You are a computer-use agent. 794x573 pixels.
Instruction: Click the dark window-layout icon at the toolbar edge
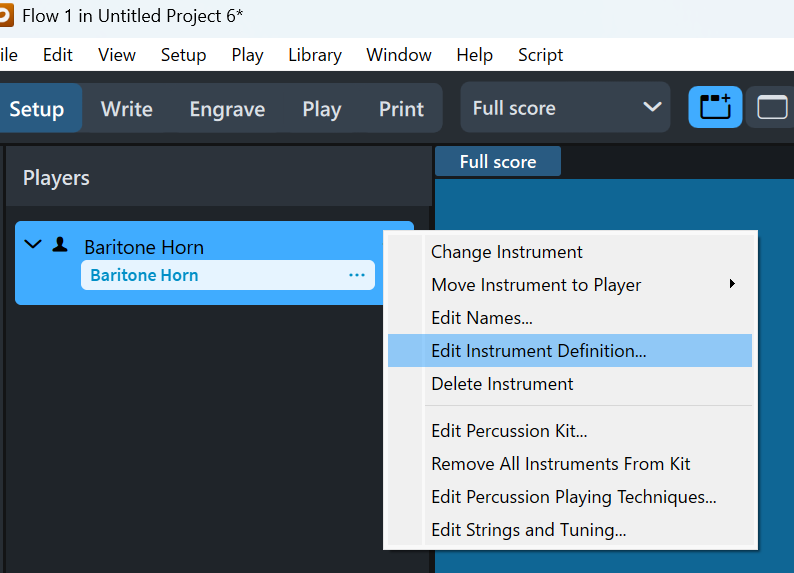pos(773,108)
